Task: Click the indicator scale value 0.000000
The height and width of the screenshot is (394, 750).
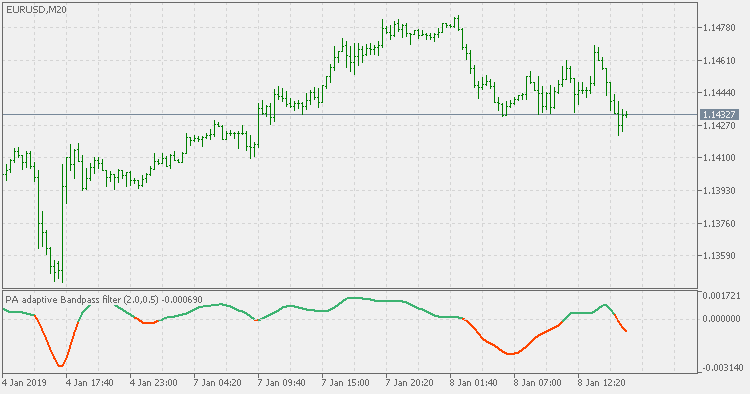Action: pos(721,318)
